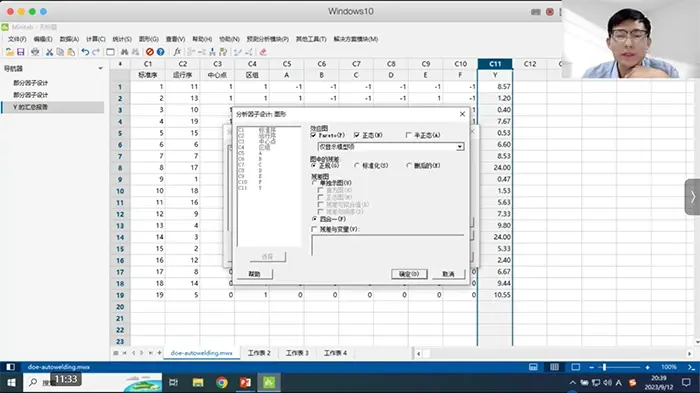Open Task View on the taskbar

click(173, 383)
